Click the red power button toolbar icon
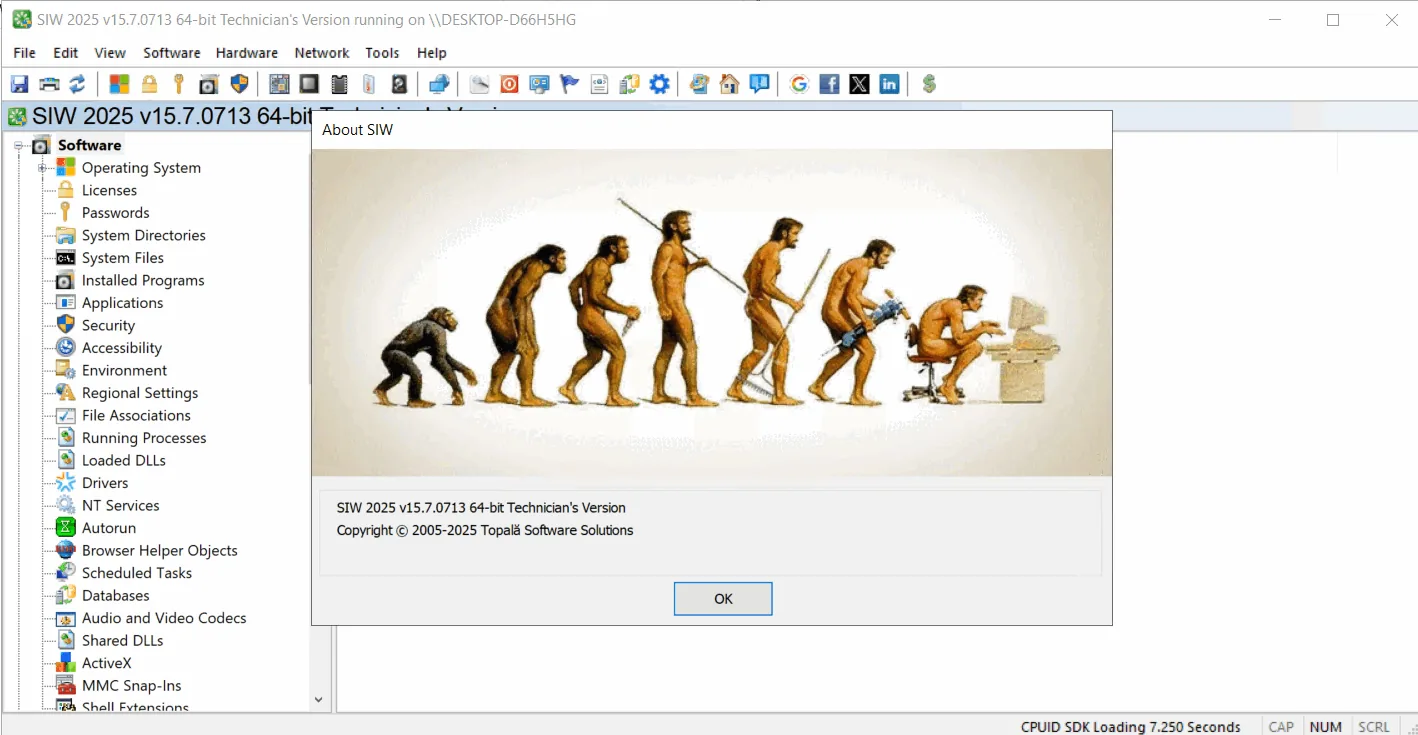Viewport: 1418px width, 735px height. pos(509,84)
